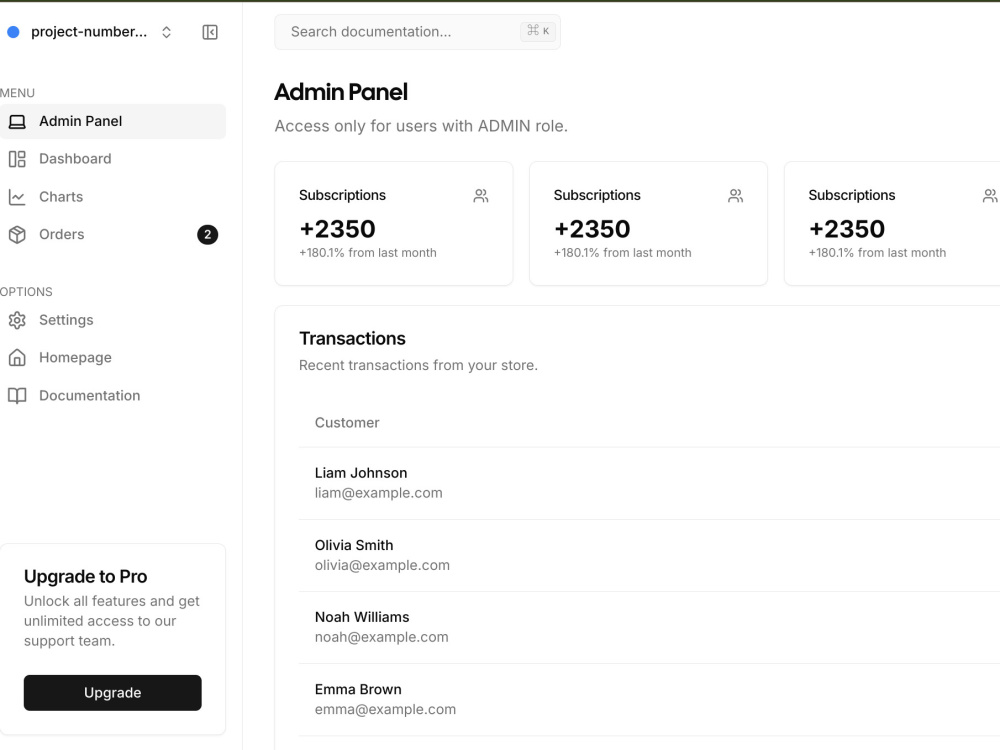1000x750 pixels.
Task: Click the blue project logo dot
Action: coord(13,31)
